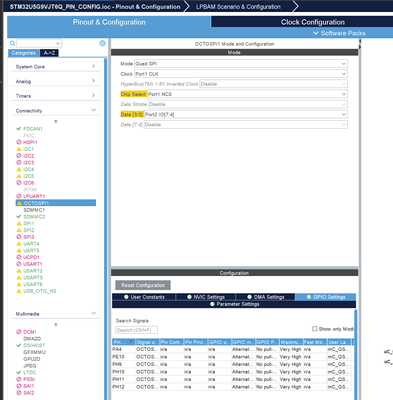Click the search magnifier icon in sidebar
Image resolution: width=393 pixels, height=400 pixels.
(x=12, y=43)
